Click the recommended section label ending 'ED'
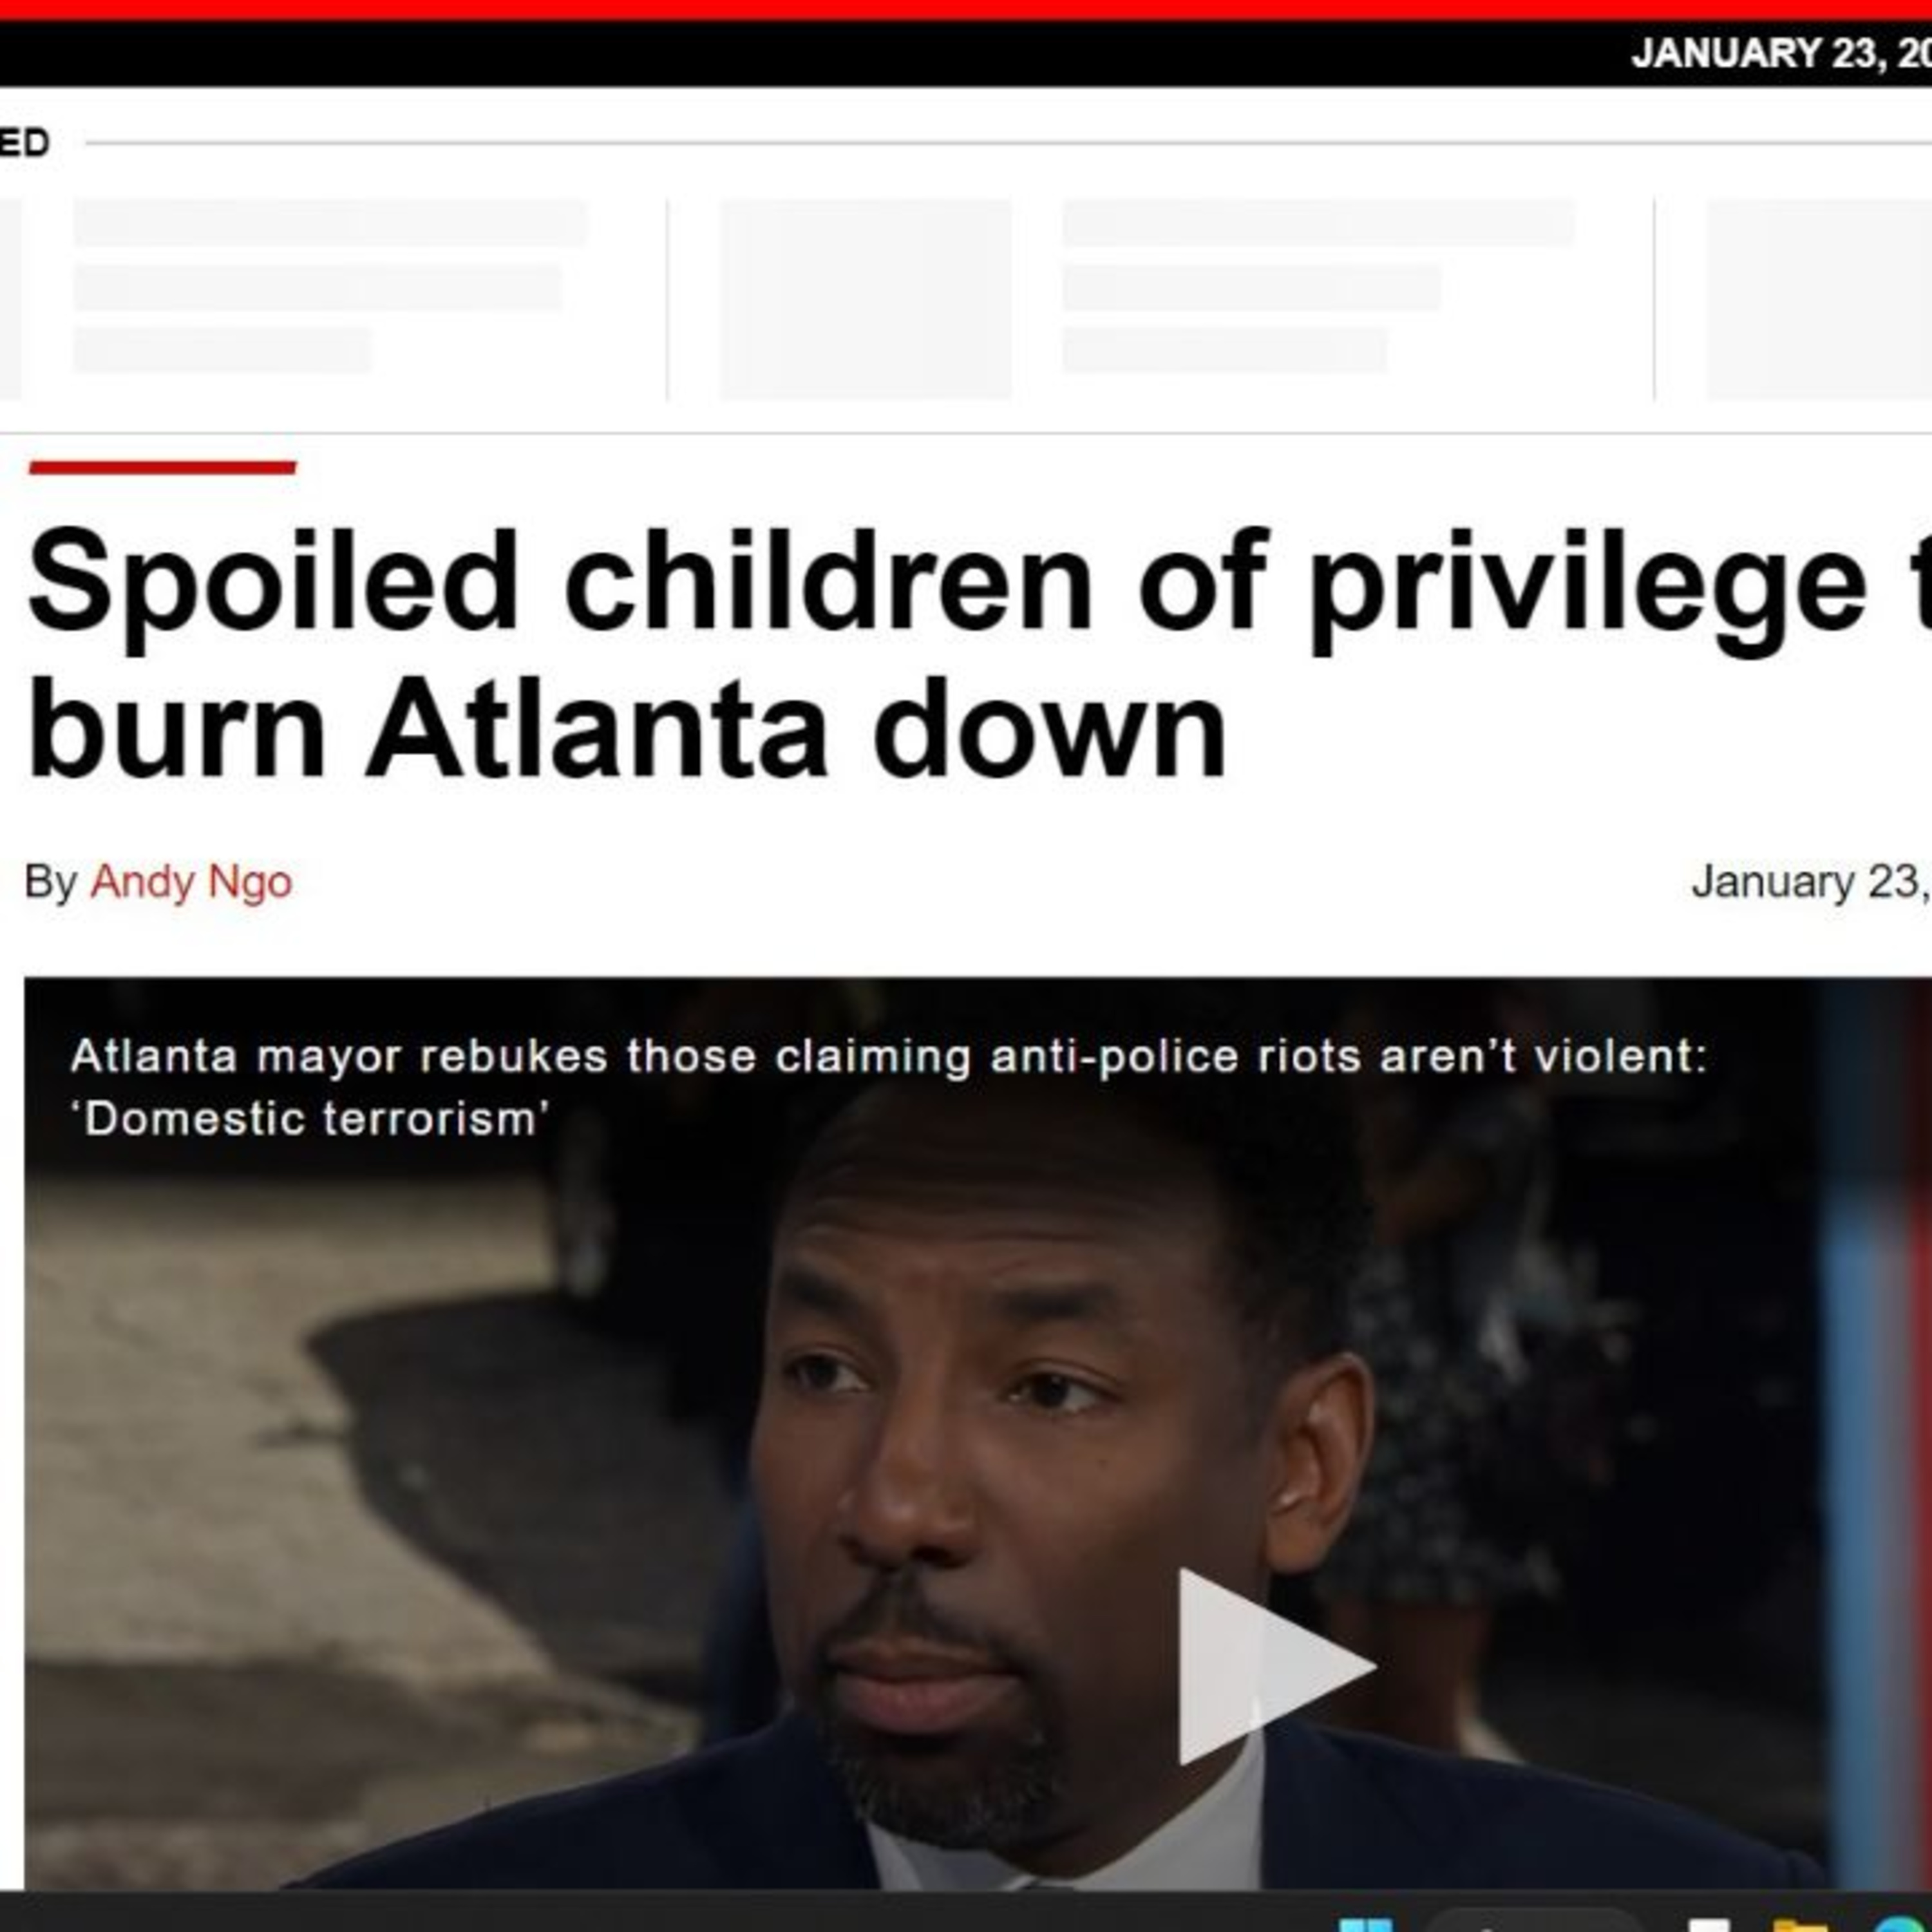 tap(24, 143)
